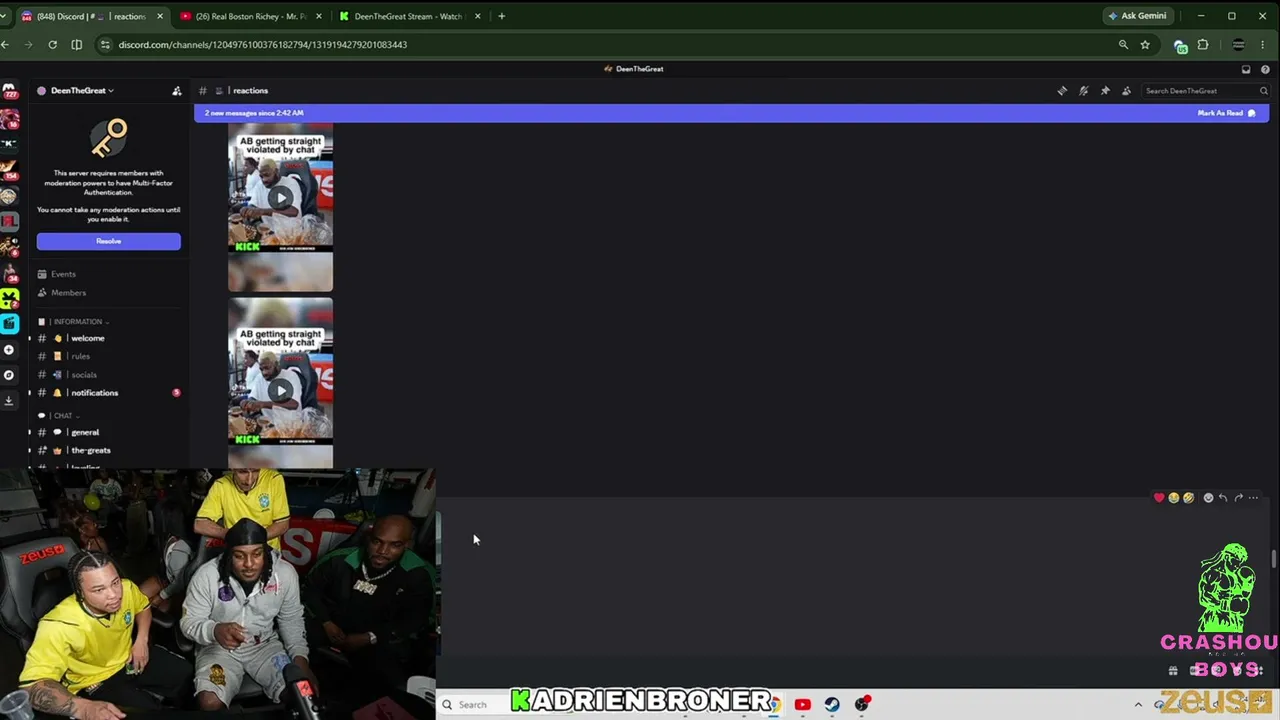Screen dimensions: 1280x720
Task: Reply to the message with arrow icon
Action: [1223, 498]
